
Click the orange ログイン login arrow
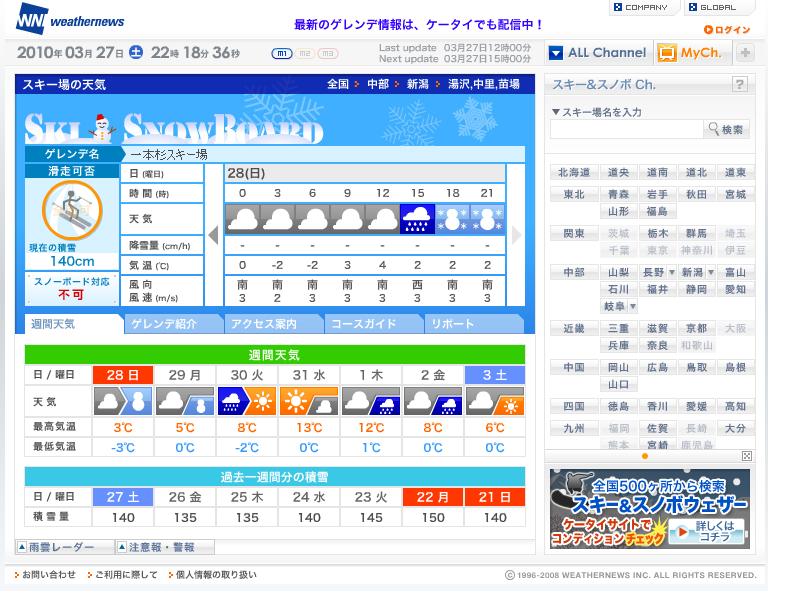click(x=708, y=30)
